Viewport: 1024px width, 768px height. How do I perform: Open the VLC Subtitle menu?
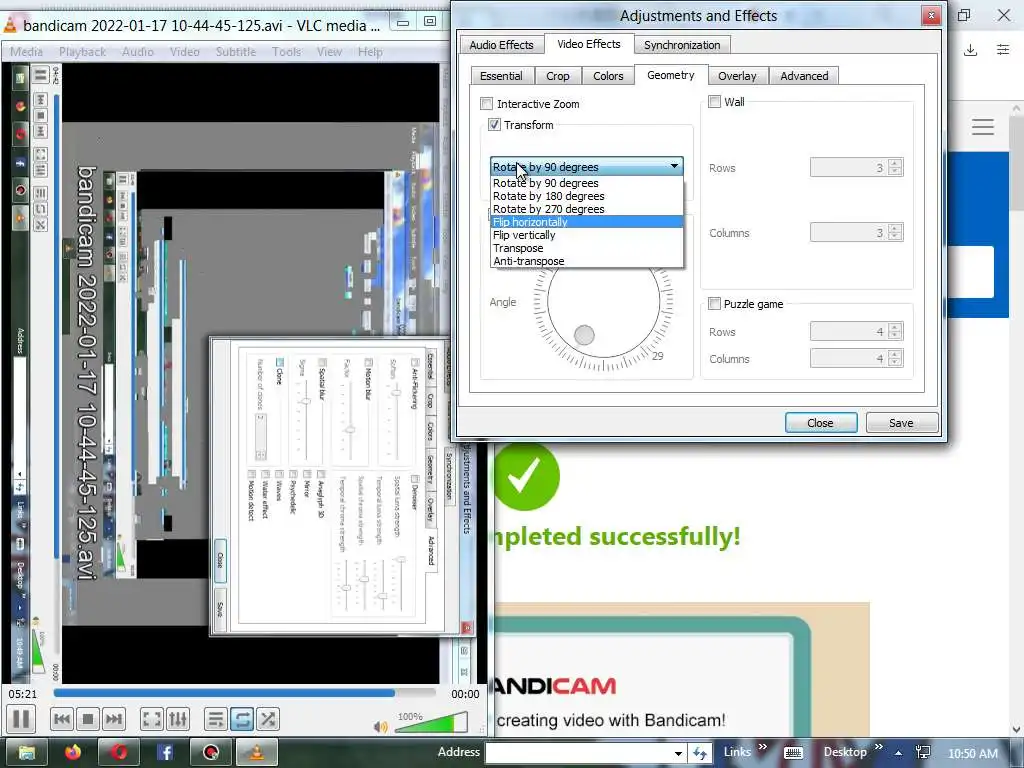[x=236, y=52]
